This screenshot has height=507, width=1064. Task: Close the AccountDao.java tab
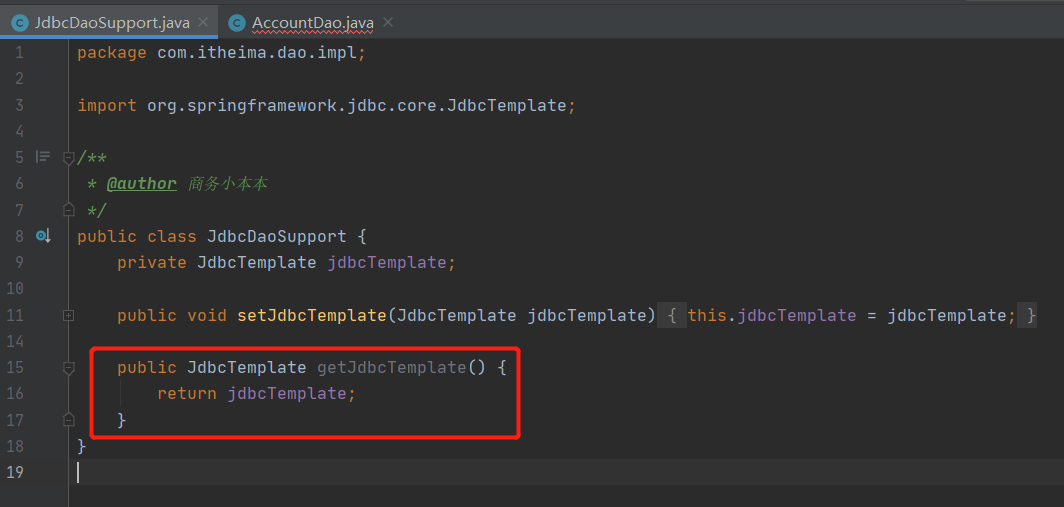387,22
